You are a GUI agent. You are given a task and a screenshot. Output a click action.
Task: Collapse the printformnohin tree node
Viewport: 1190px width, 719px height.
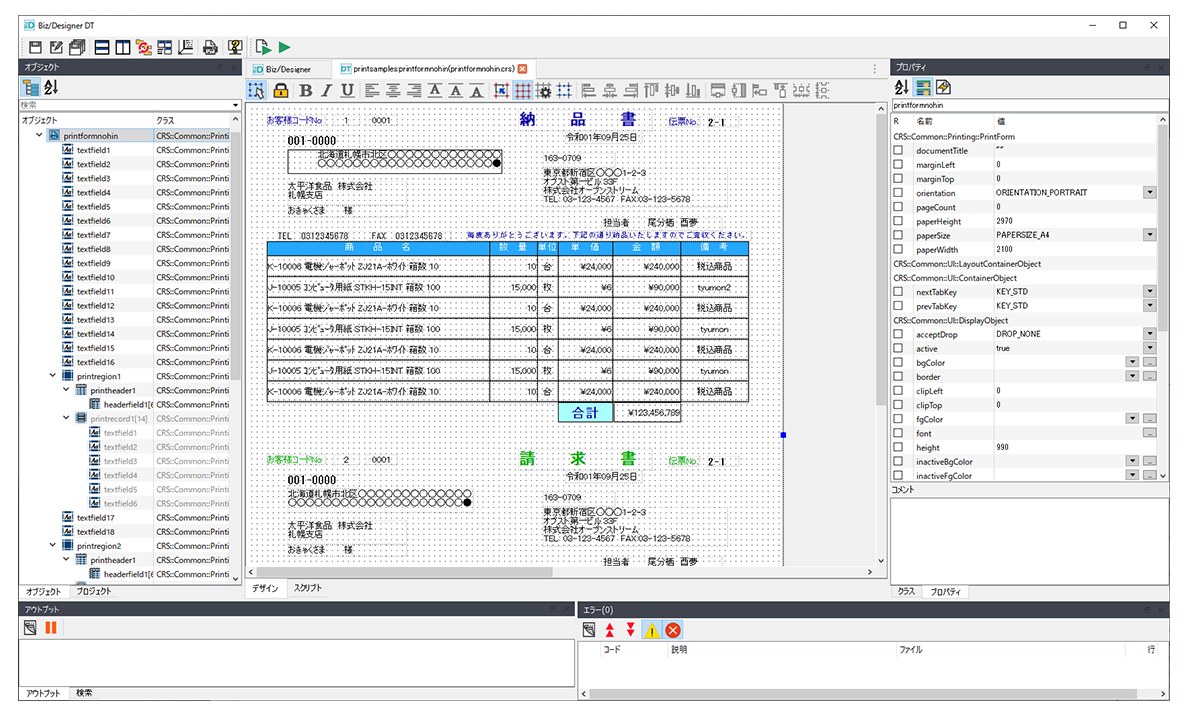click(x=39, y=135)
